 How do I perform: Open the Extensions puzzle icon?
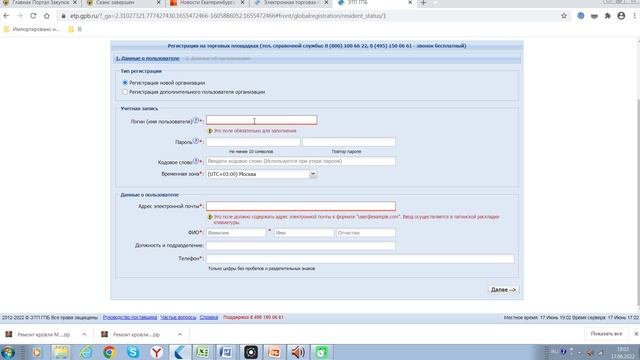click(608, 16)
